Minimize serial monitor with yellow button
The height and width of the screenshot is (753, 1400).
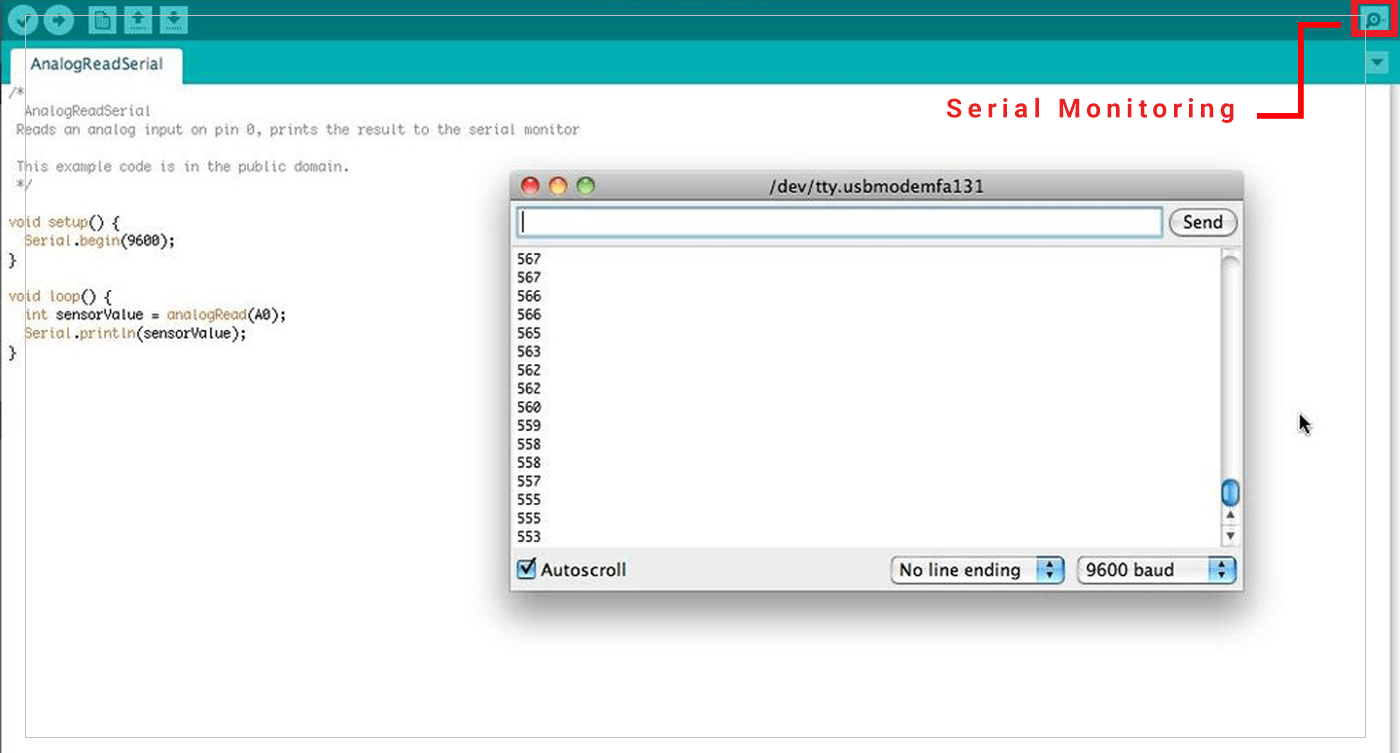pos(558,186)
